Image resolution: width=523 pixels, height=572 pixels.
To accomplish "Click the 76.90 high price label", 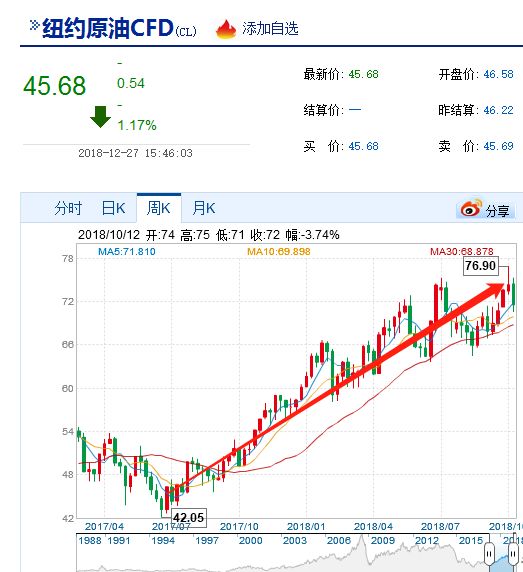I will coord(480,265).
